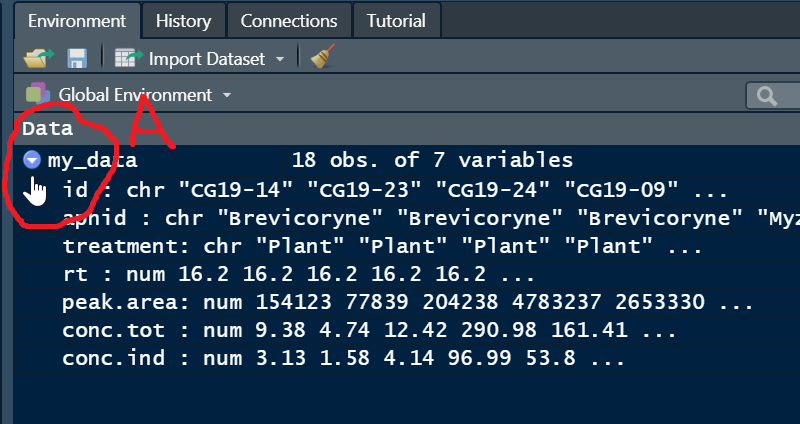
Task: Open the Import Dataset dropdown arrow
Action: tap(280, 59)
